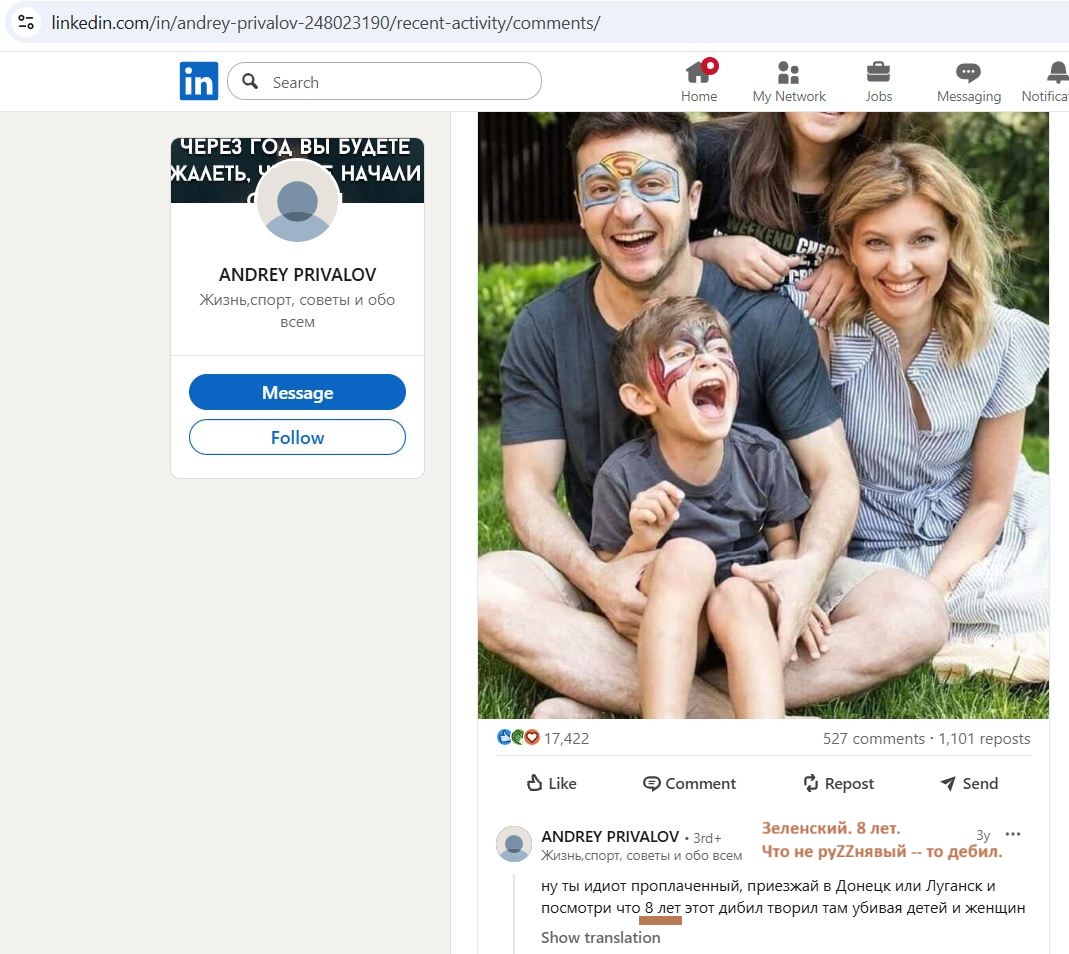The image size is (1069, 954).
Task: Click the commenter's avatar next to the comment
Action: point(514,844)
